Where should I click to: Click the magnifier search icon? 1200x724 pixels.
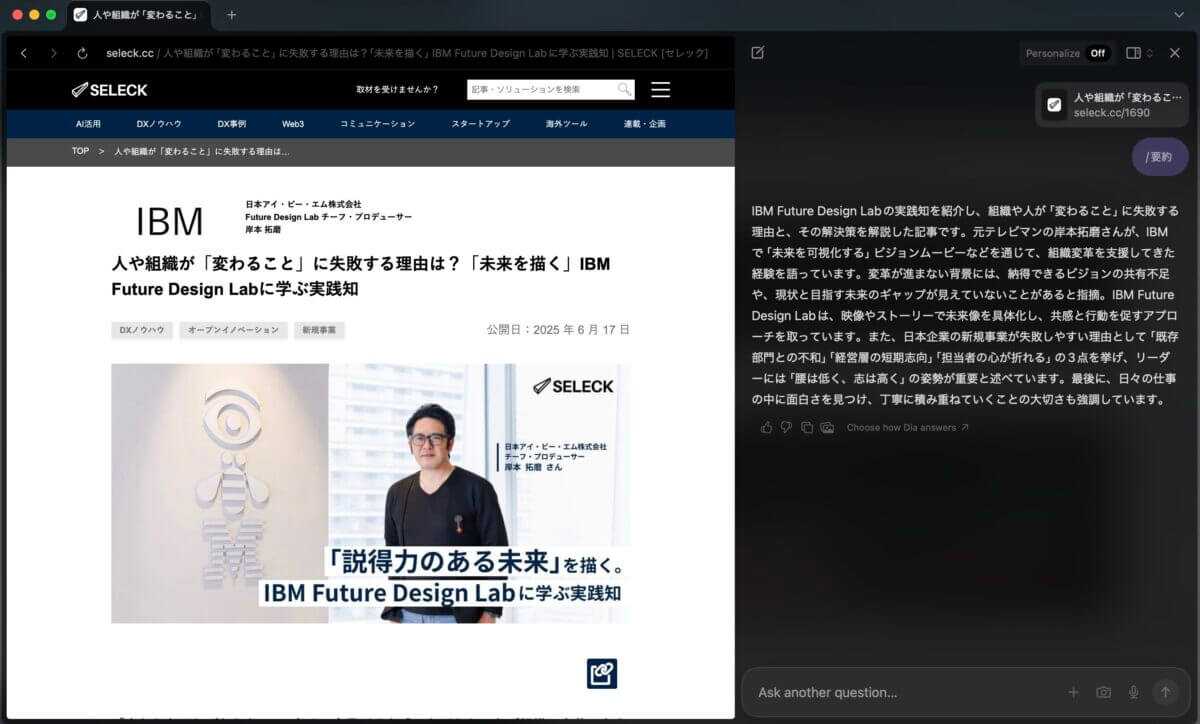pyautogui.click(x=625, y=90)
